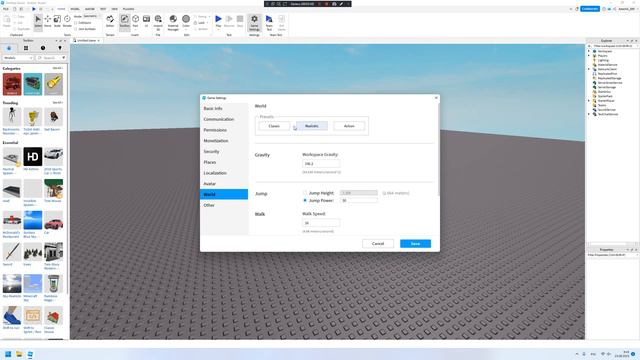The width and height of the screenshot is (640, 360).
Task: Choose the vehicle category thumbnail
Action: (x=12, y=84)
